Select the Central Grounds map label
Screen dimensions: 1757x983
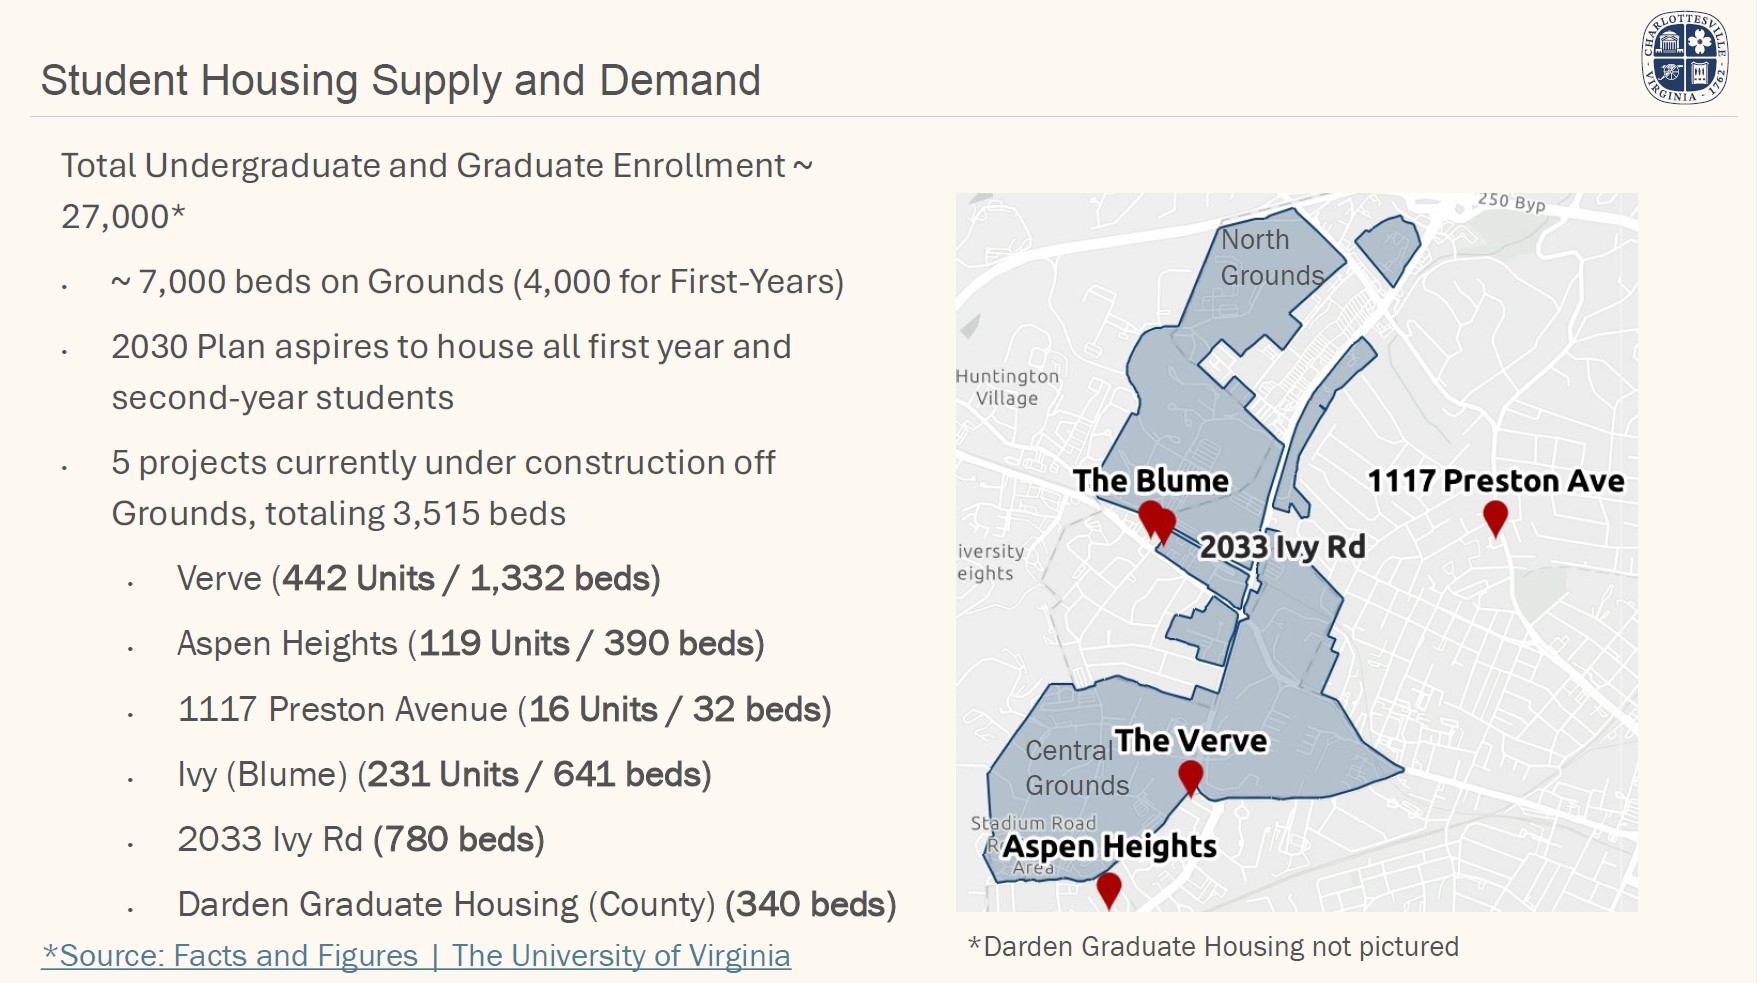[x=1075, y=768]
